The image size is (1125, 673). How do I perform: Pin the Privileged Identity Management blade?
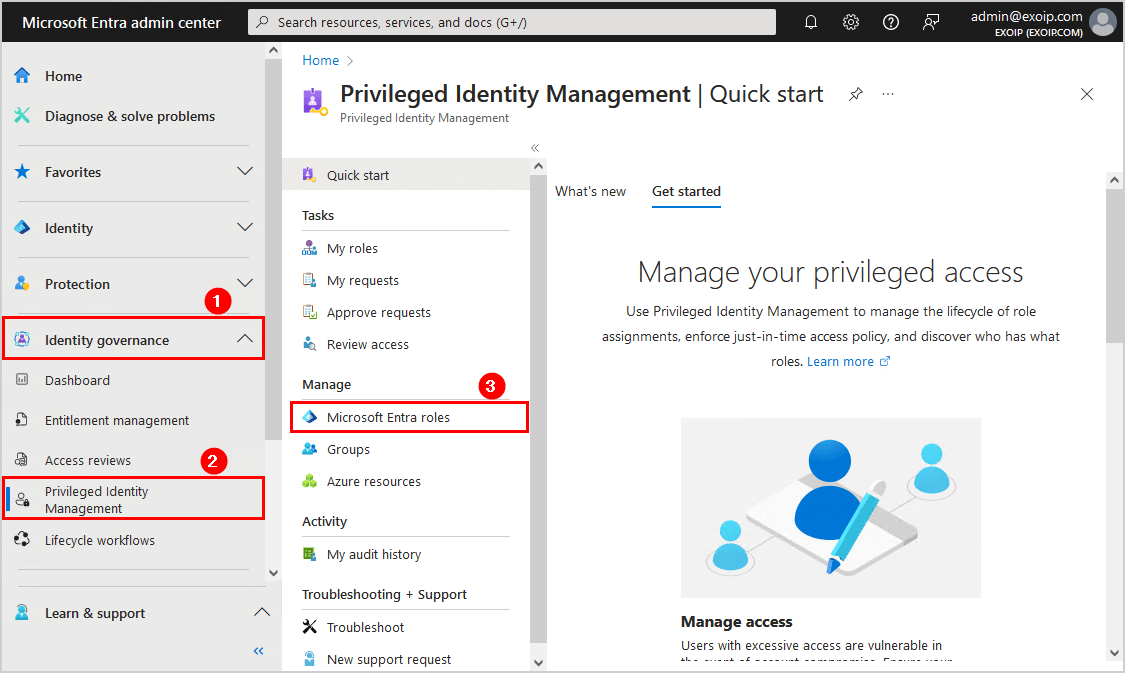pyautogui.click(x=856, y=94)
